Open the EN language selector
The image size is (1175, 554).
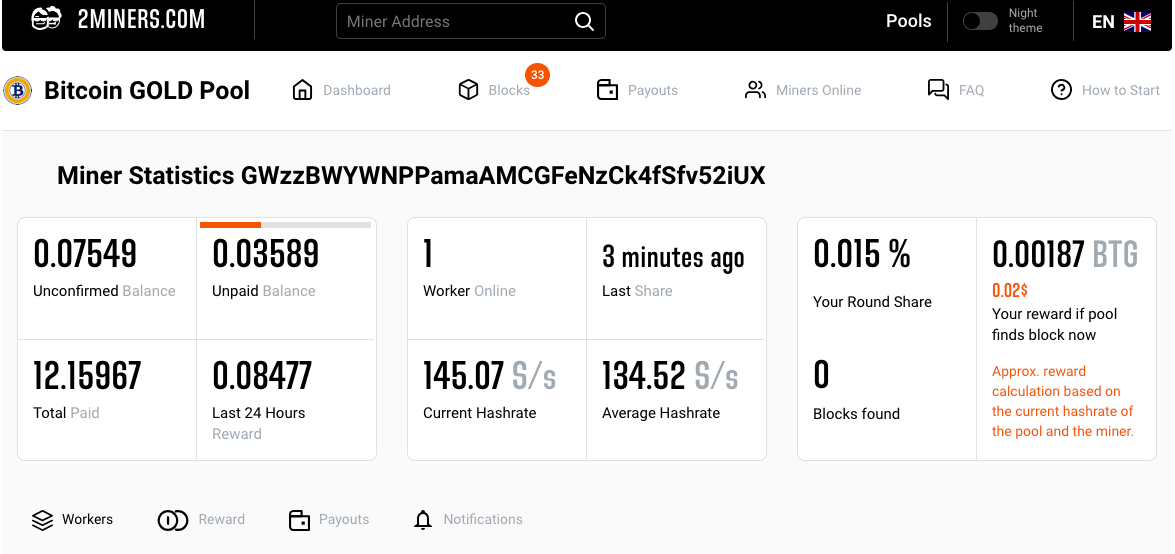point(1121,22)
